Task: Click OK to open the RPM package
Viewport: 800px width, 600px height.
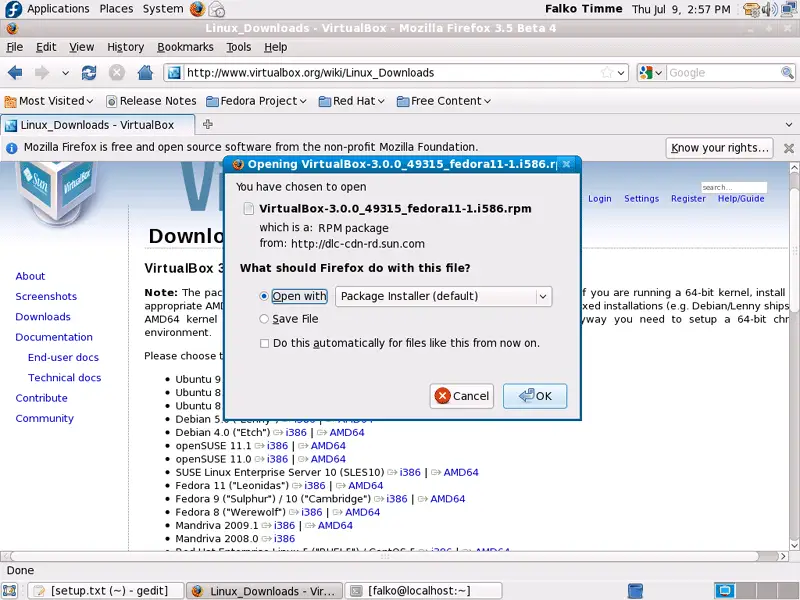Action: tap(535, 396)
